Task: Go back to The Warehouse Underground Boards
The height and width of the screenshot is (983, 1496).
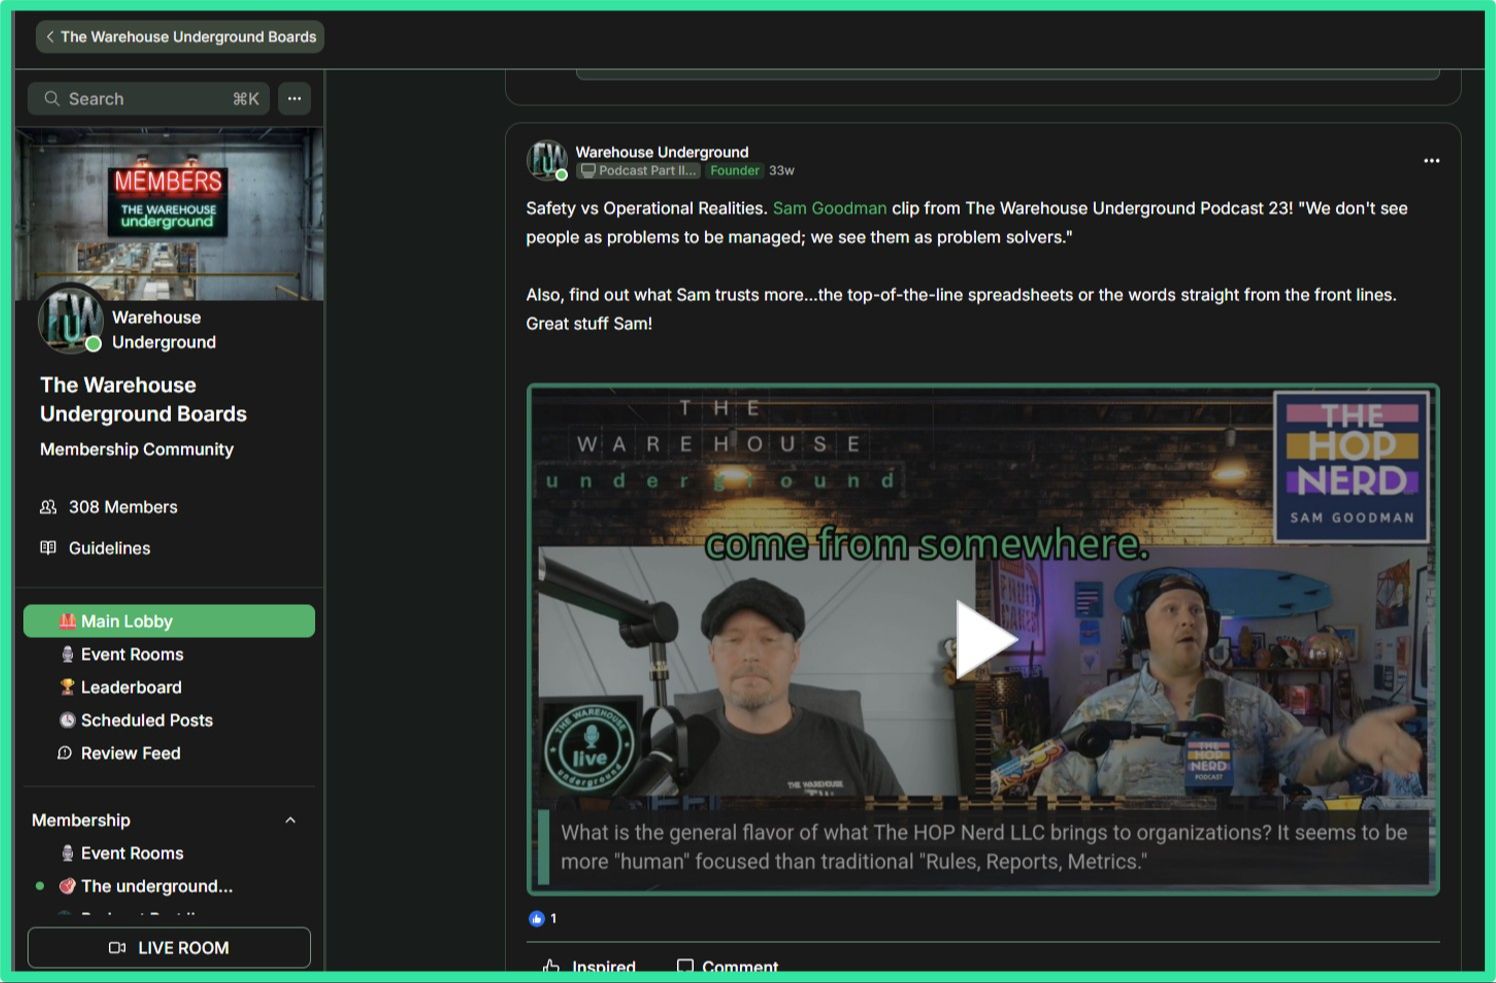Action: pyautogui.click(x=180, y=37)
